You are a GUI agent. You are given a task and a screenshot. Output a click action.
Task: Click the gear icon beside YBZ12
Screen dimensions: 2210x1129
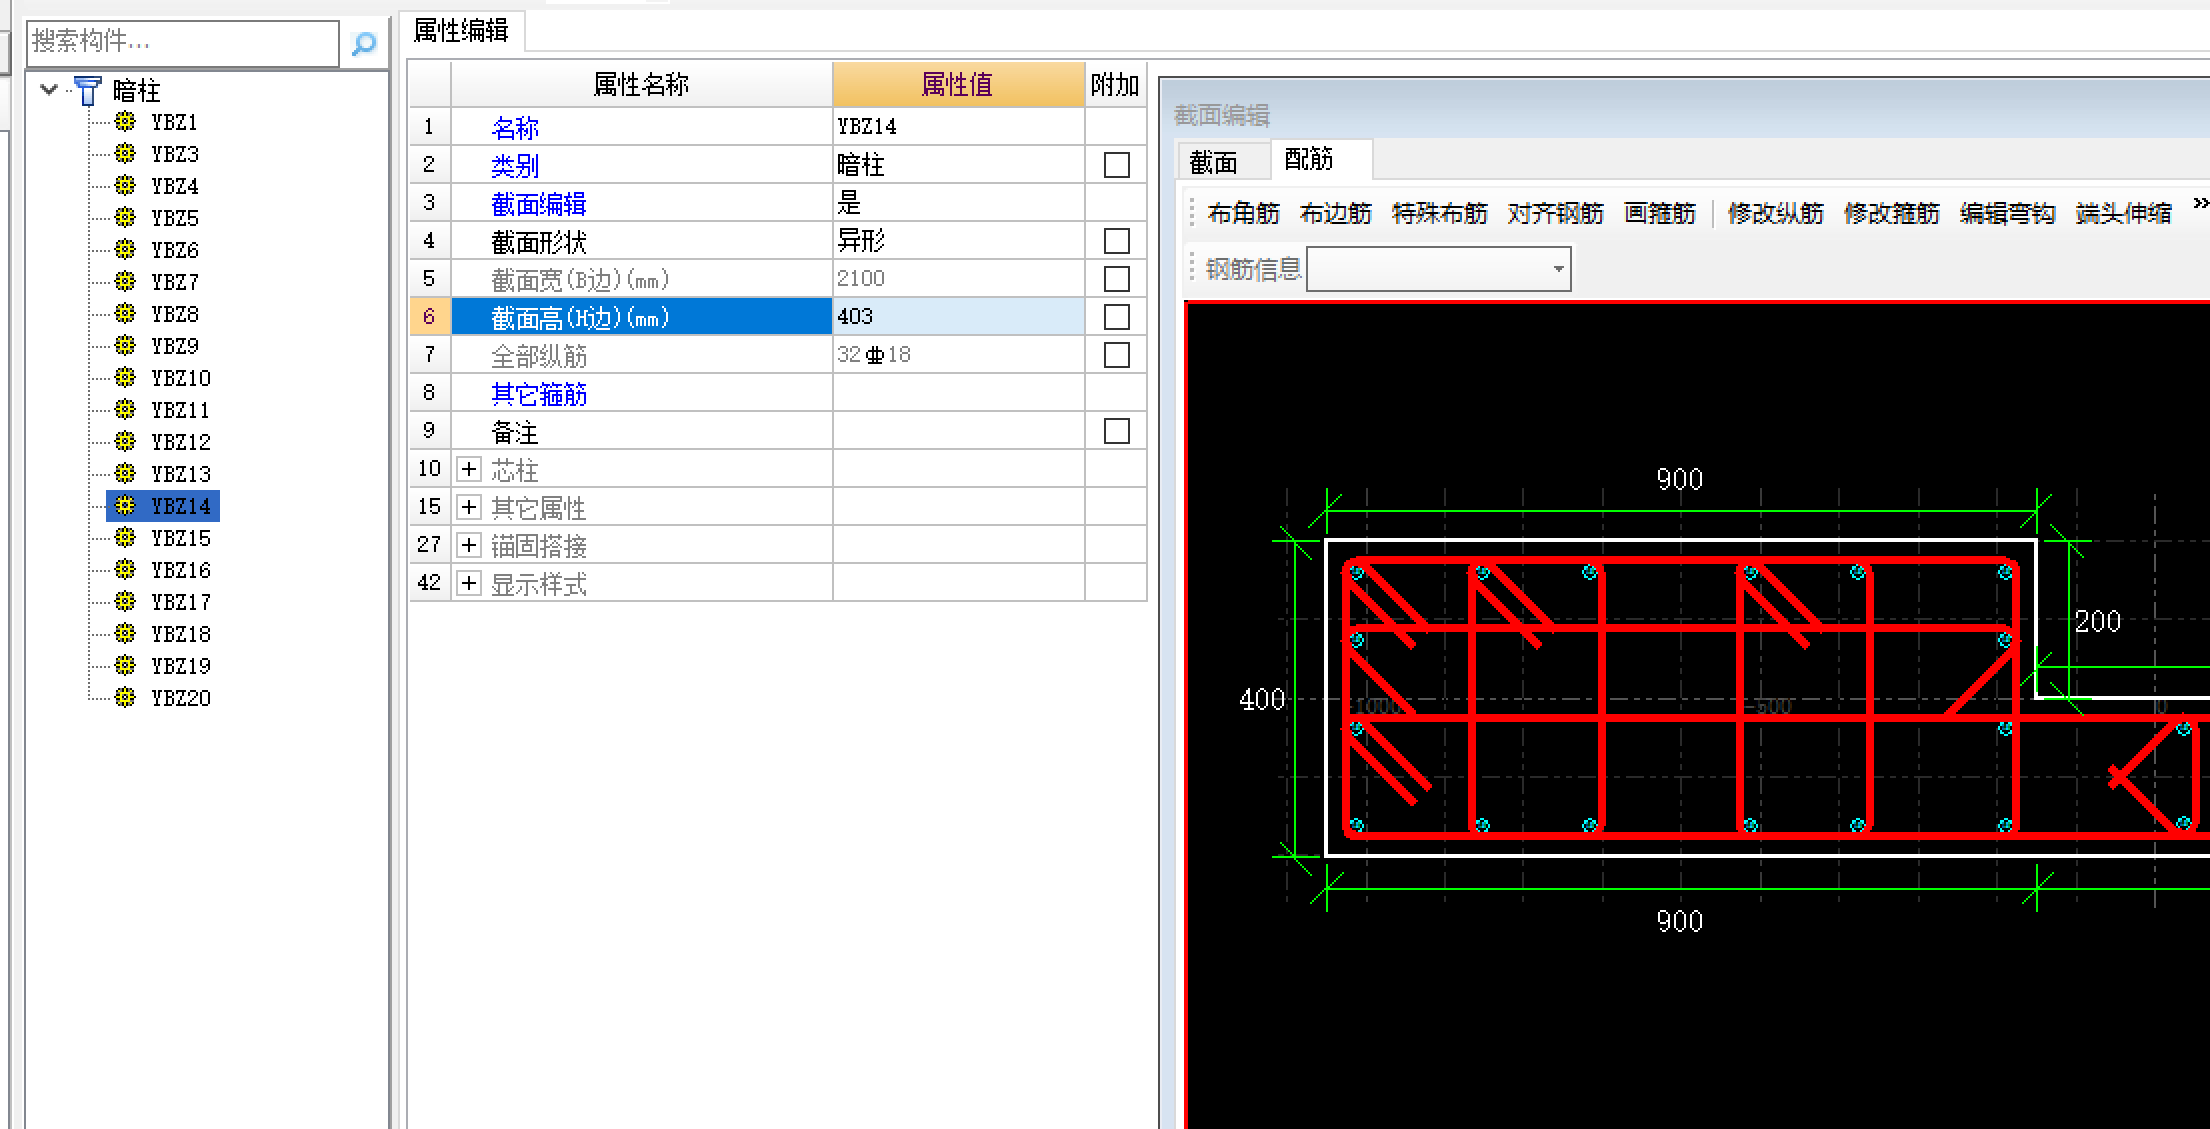[x=125, y=442]
